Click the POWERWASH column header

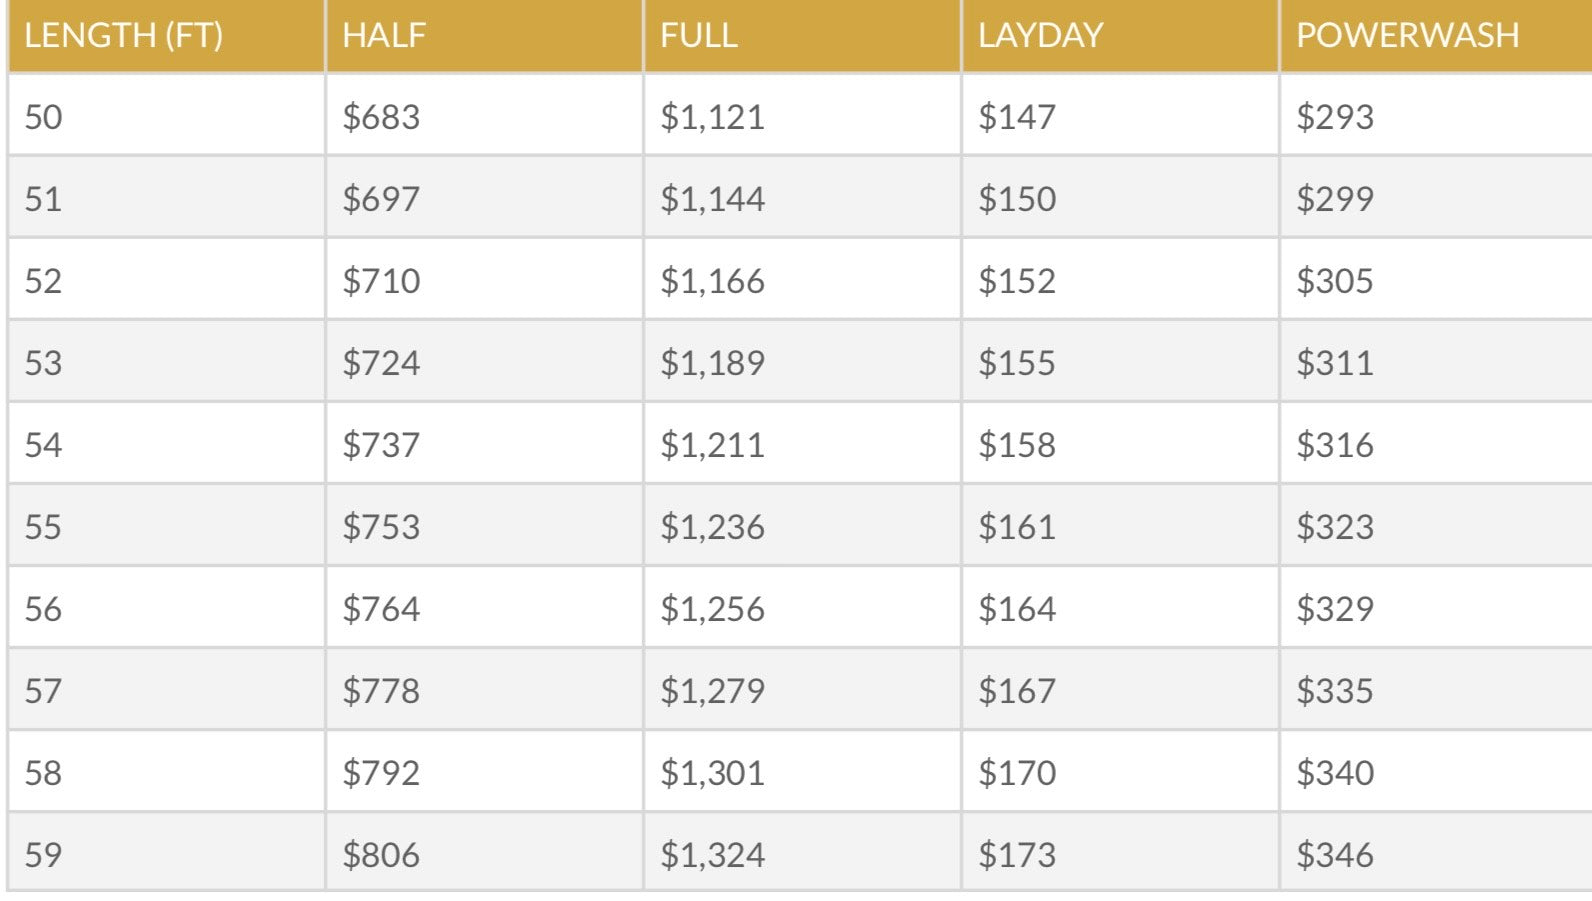coord(1407,36)
